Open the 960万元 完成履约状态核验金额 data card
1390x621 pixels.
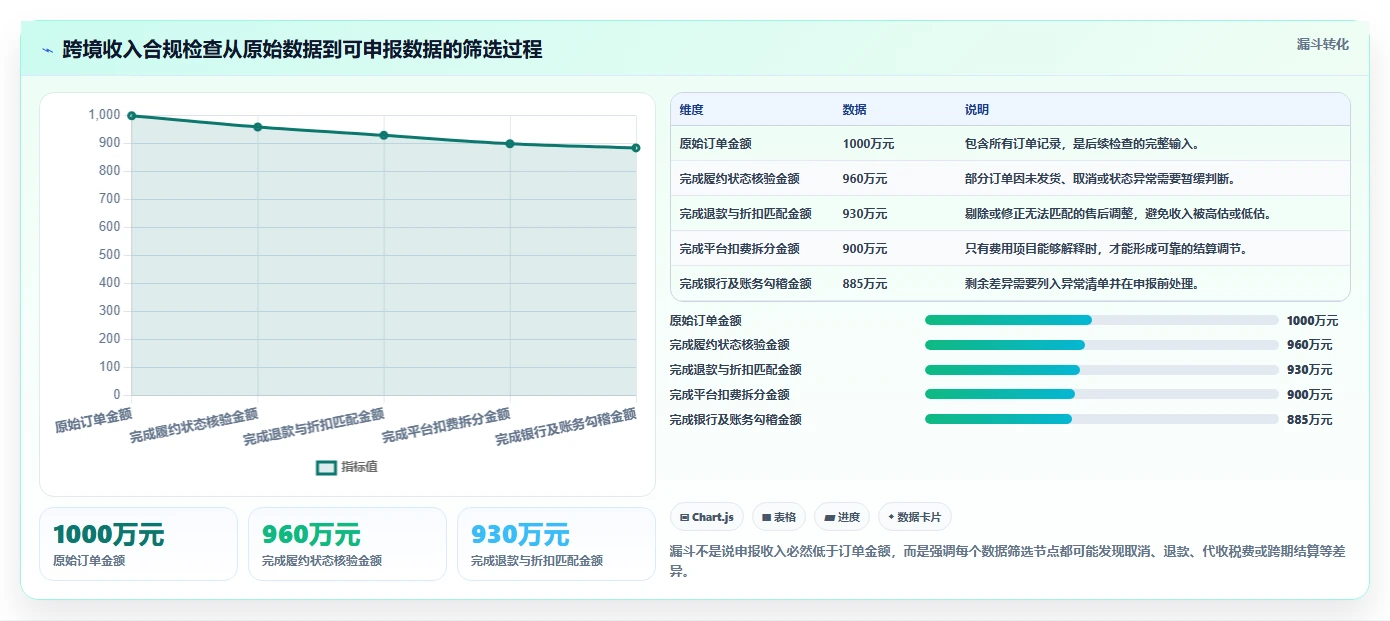[347, 544]
